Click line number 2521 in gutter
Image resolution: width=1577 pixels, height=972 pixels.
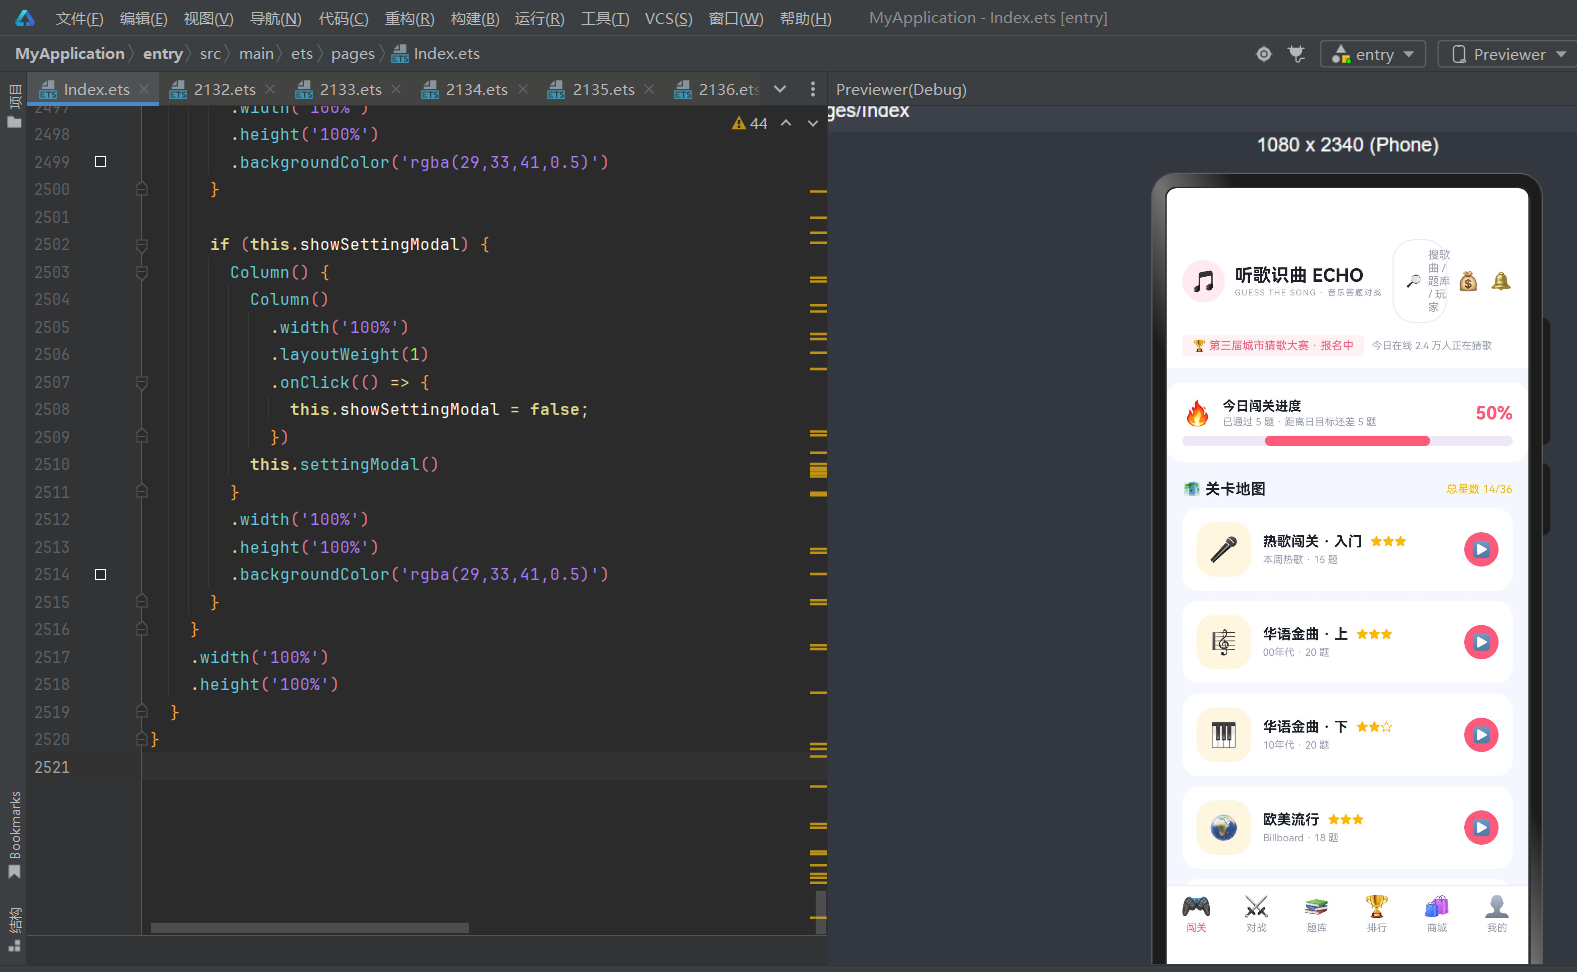52,767
